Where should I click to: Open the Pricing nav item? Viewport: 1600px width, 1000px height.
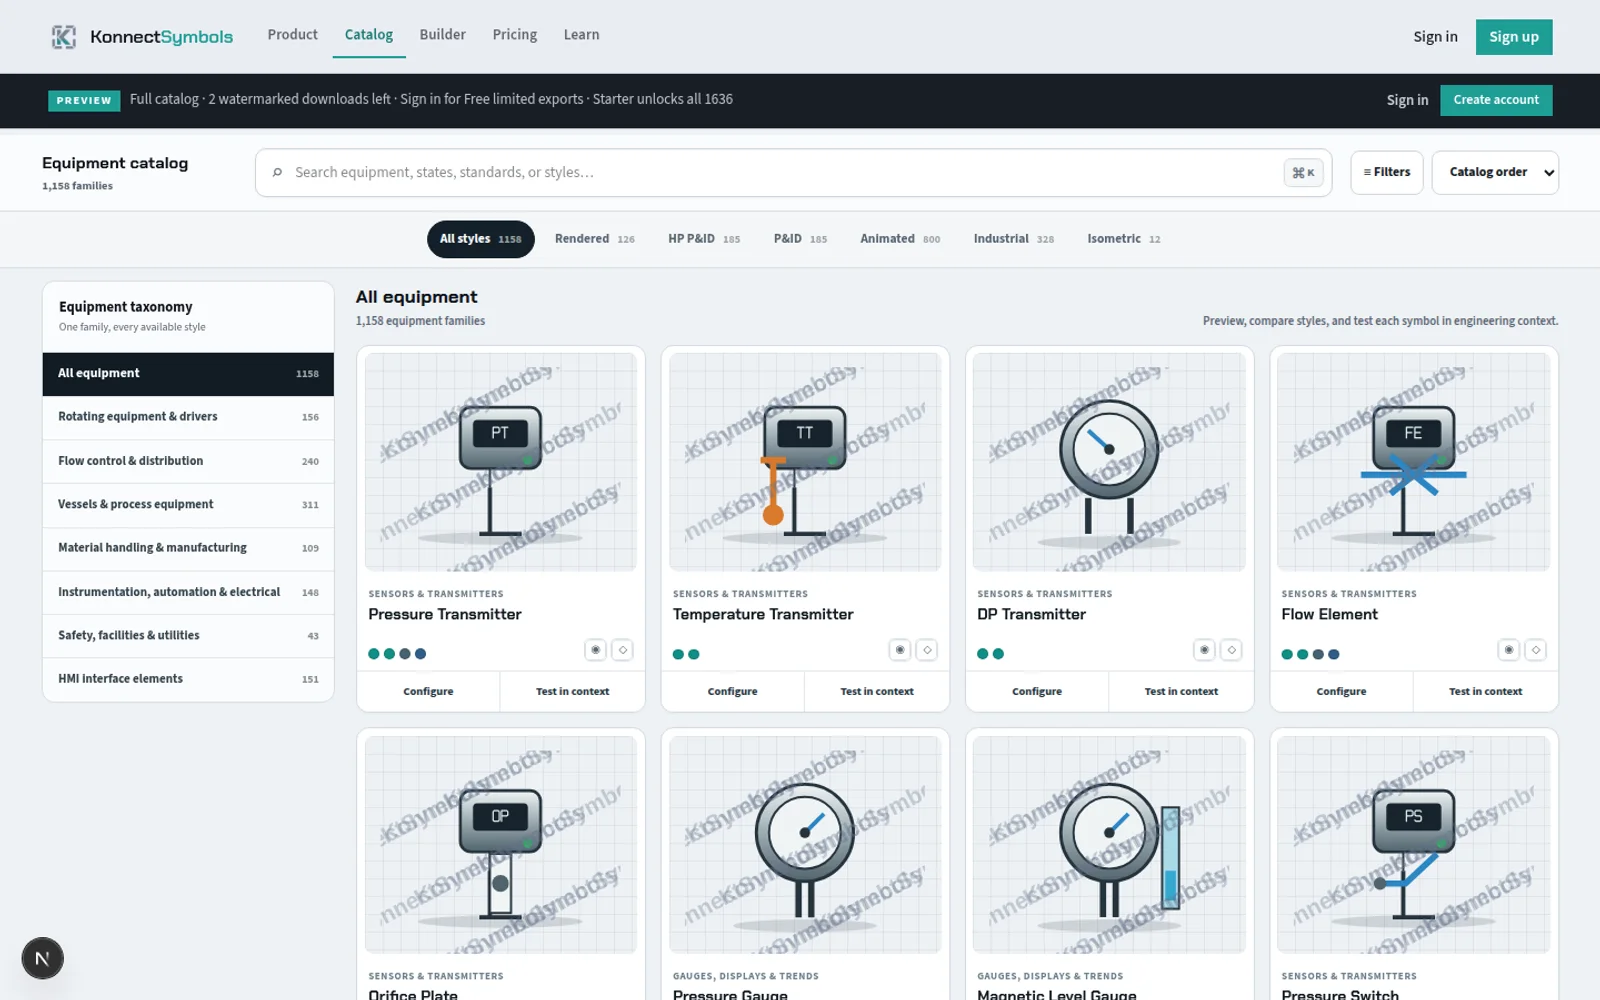(515, 35)
